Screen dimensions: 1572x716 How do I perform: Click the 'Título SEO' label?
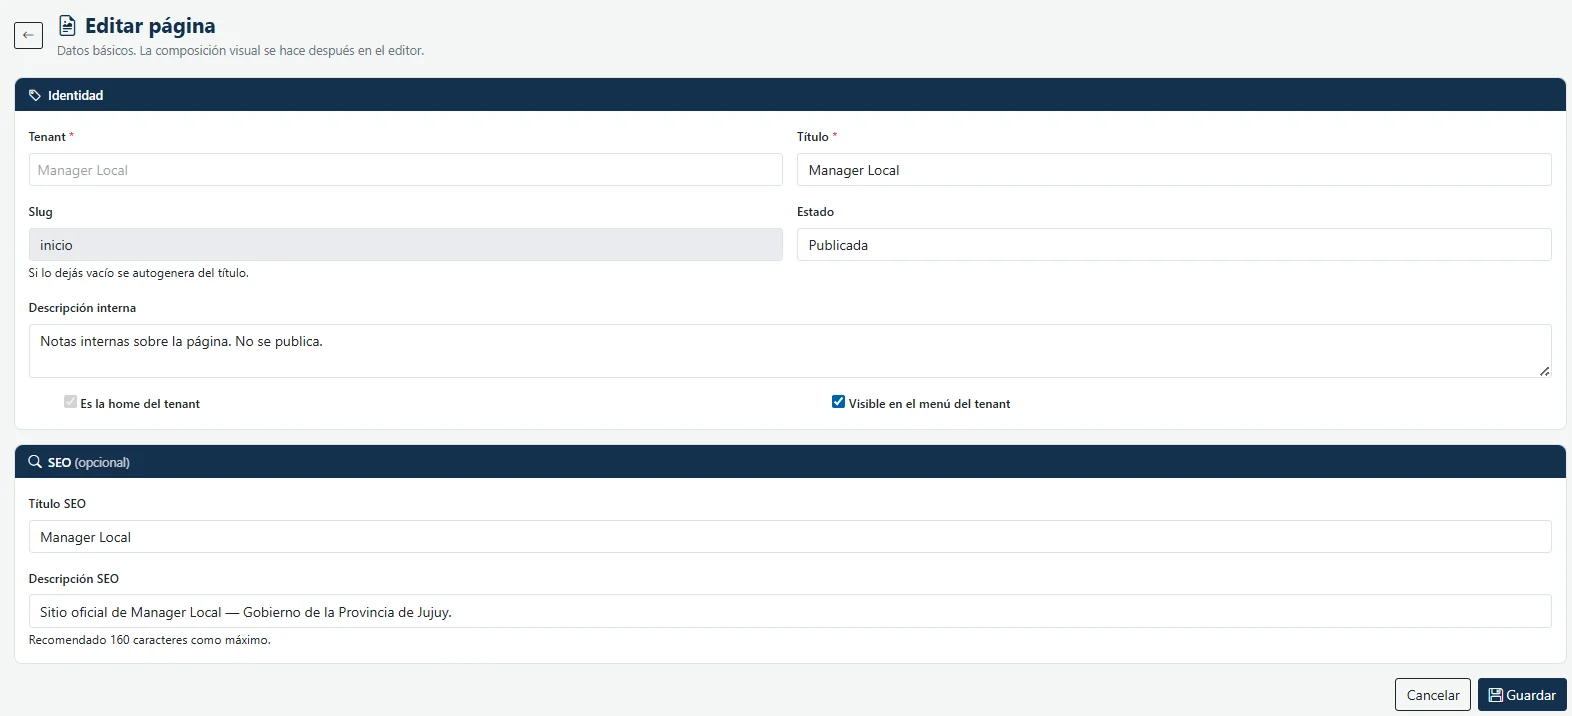[x=57, y=504]
